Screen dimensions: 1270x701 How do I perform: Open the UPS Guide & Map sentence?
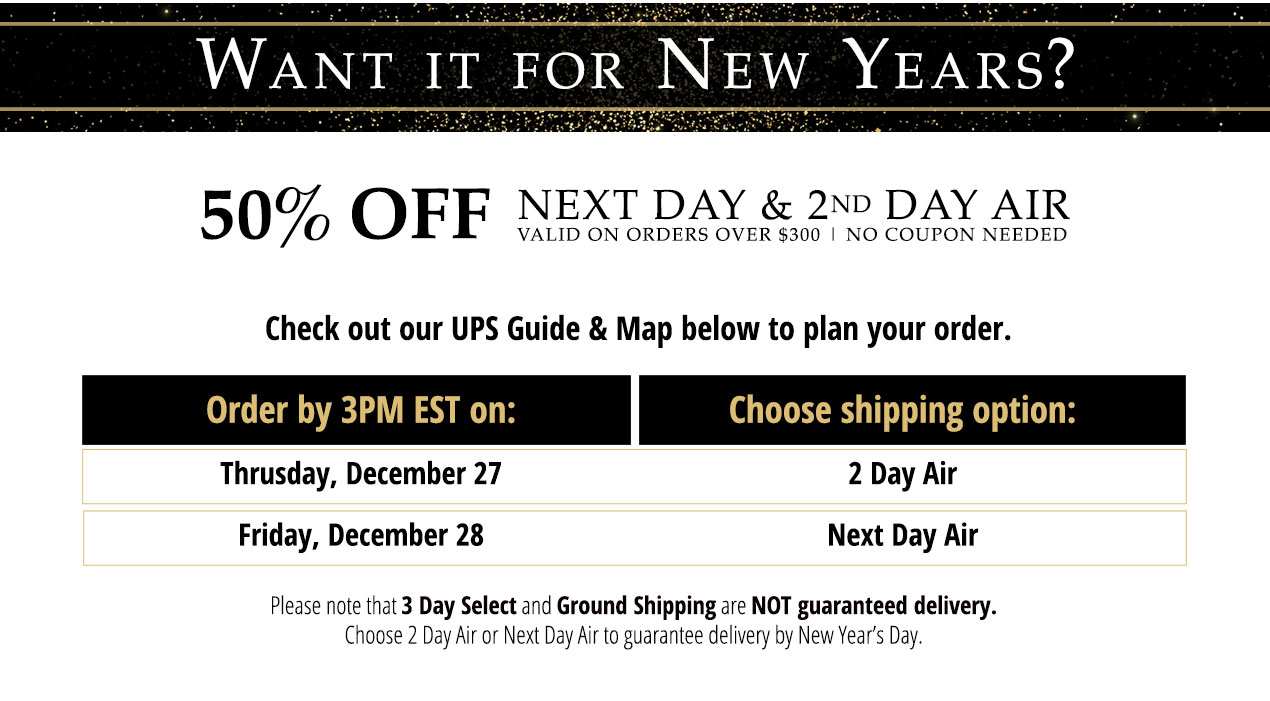(638, 329)
